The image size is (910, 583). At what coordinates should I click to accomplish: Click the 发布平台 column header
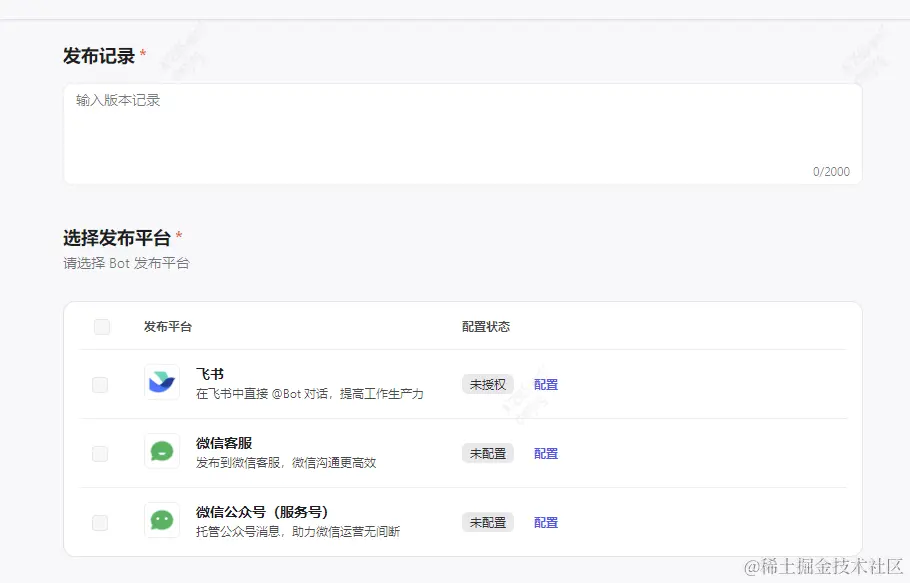168,327
